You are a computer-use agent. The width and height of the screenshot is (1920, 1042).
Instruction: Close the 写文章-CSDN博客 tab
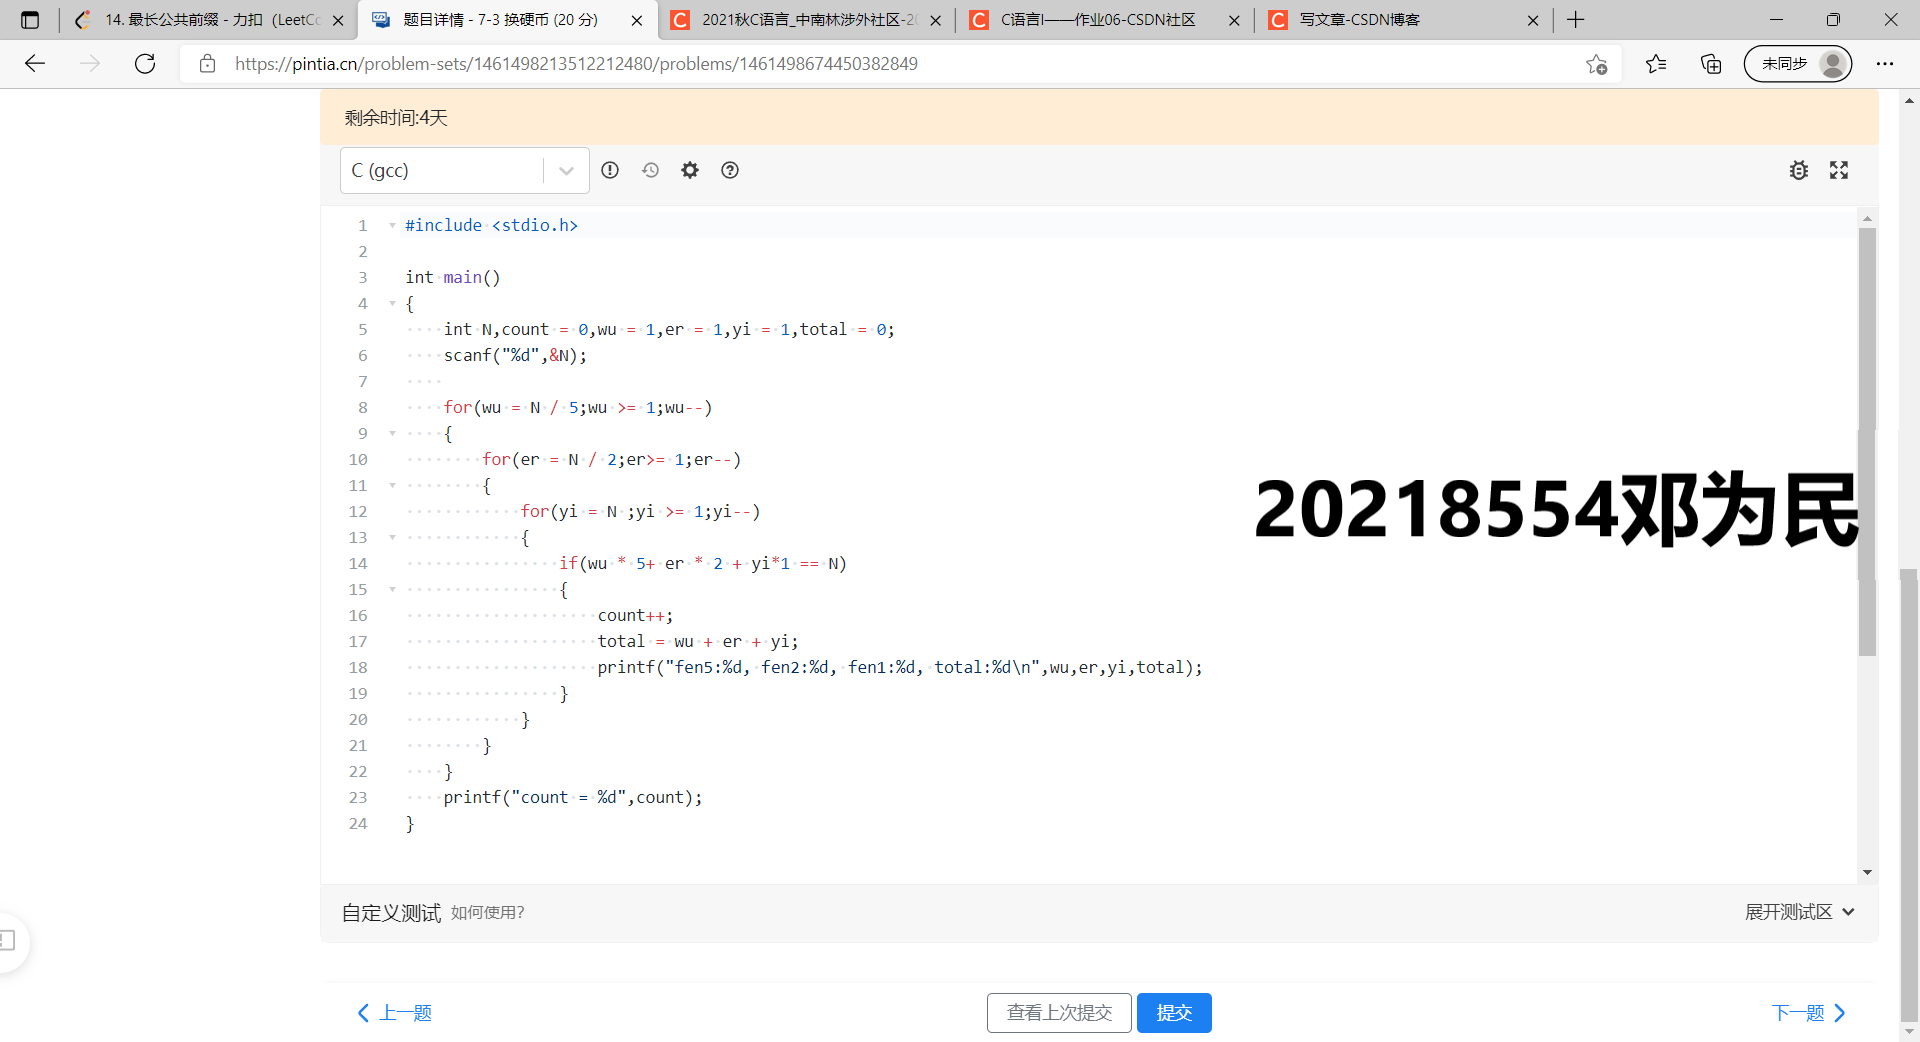(x=1533, y=20)
